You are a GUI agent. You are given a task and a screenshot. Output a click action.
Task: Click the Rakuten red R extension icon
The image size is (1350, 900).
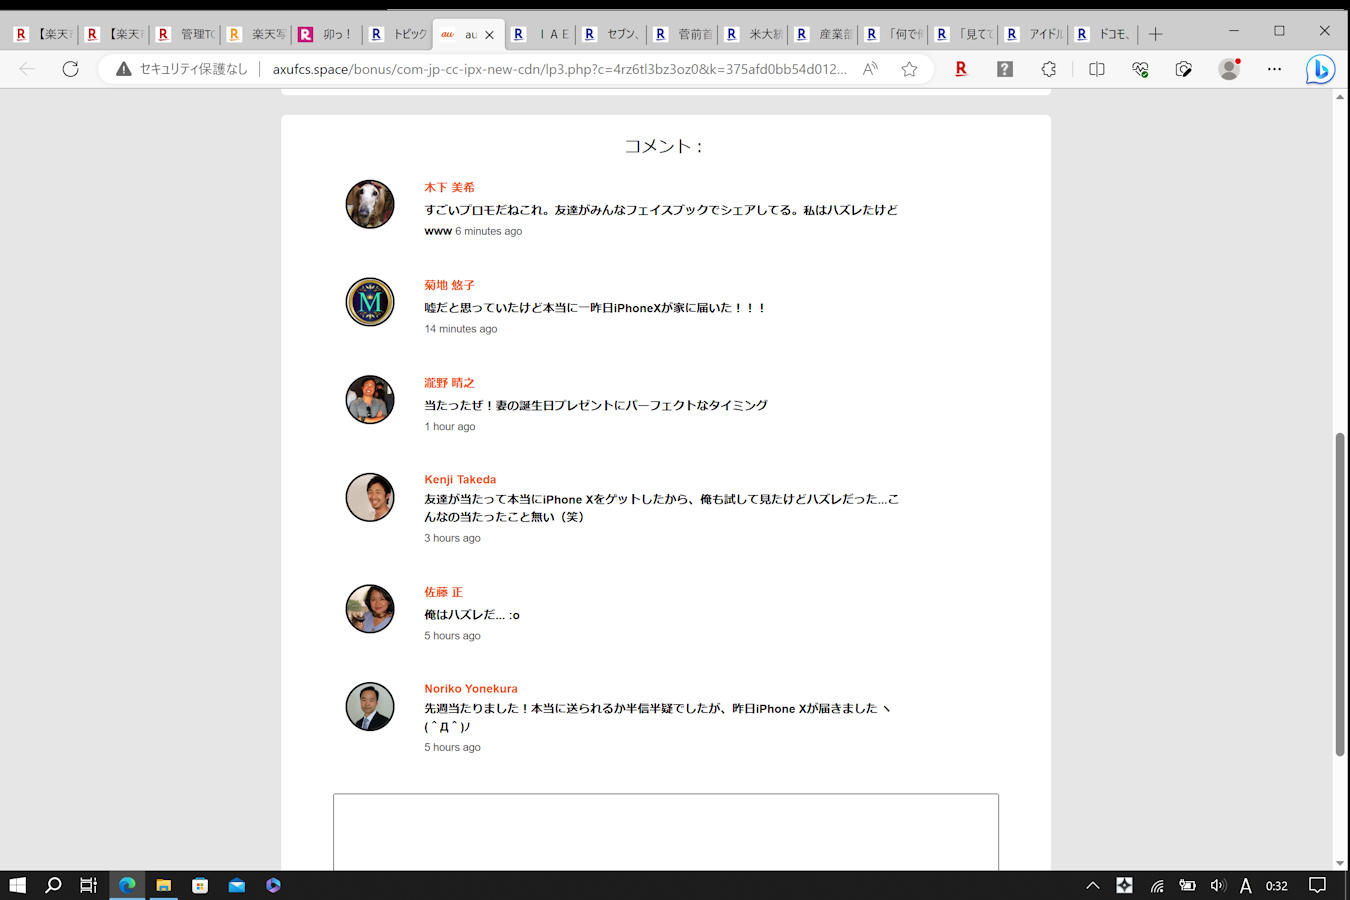[x=960, y=69]
